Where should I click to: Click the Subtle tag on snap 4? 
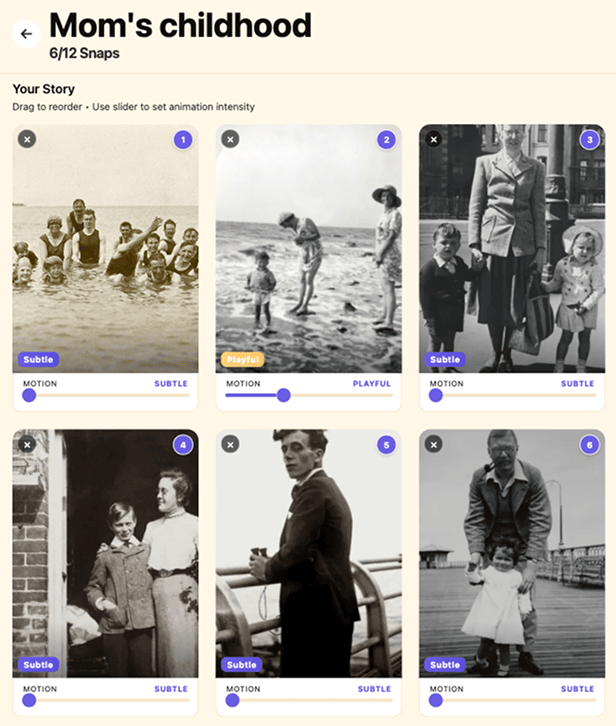38,664
